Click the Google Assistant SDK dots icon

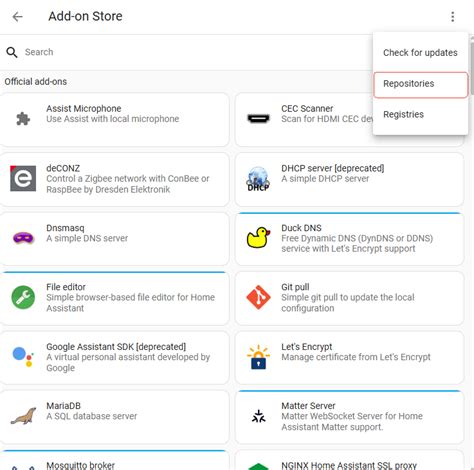tap(23, 357)
